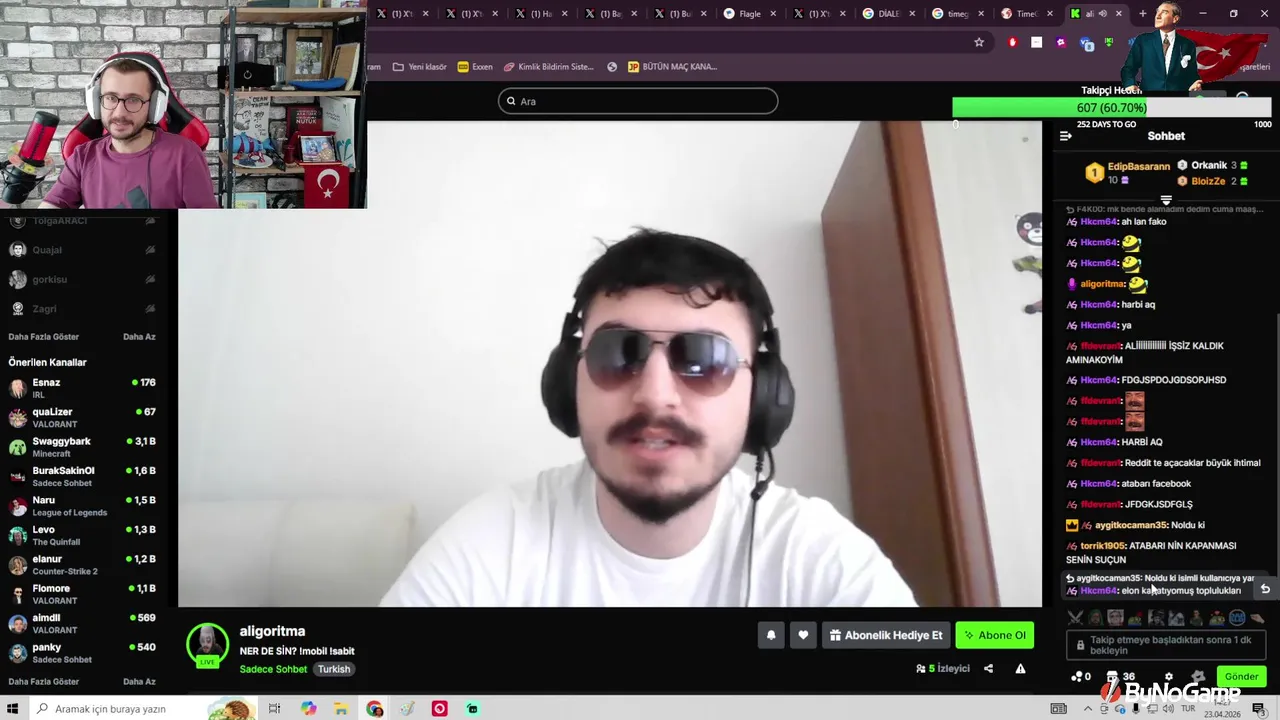
Task: Open panky Sadece Sohbet channel
Action: click(x=82, y=653)
